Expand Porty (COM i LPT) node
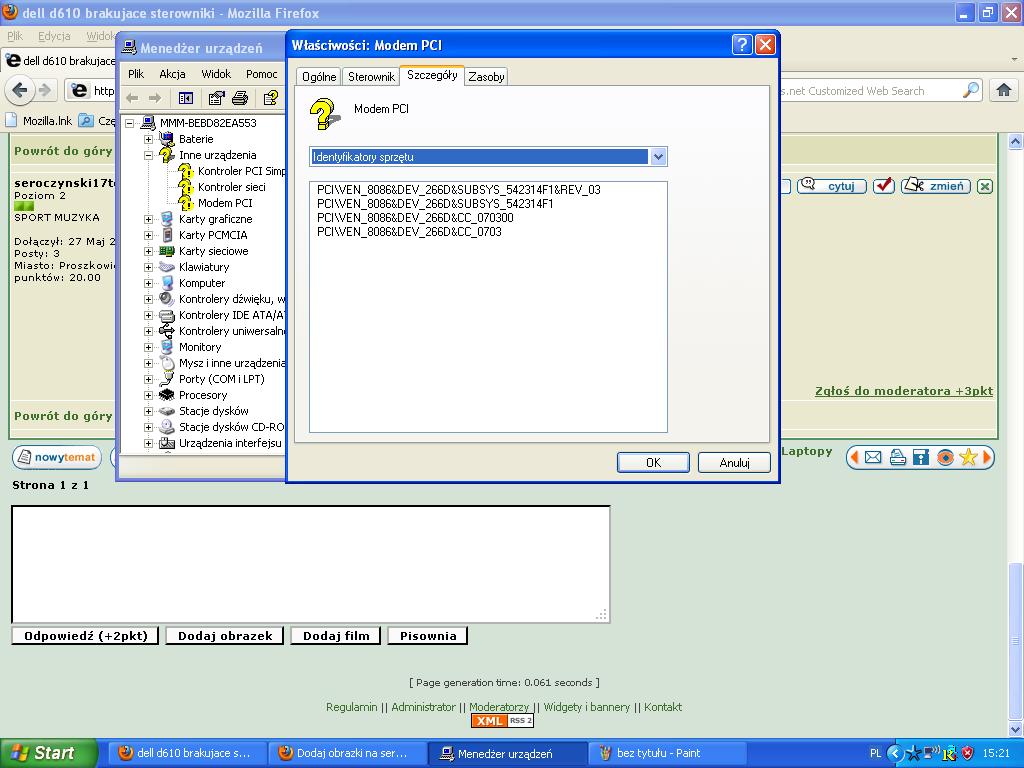The width and height of the screenshot is (1024, 768). point(148,379)
